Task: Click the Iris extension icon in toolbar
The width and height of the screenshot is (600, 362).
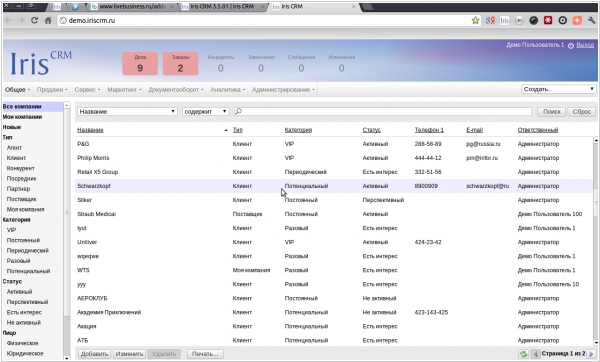Action: coord(504,20)
